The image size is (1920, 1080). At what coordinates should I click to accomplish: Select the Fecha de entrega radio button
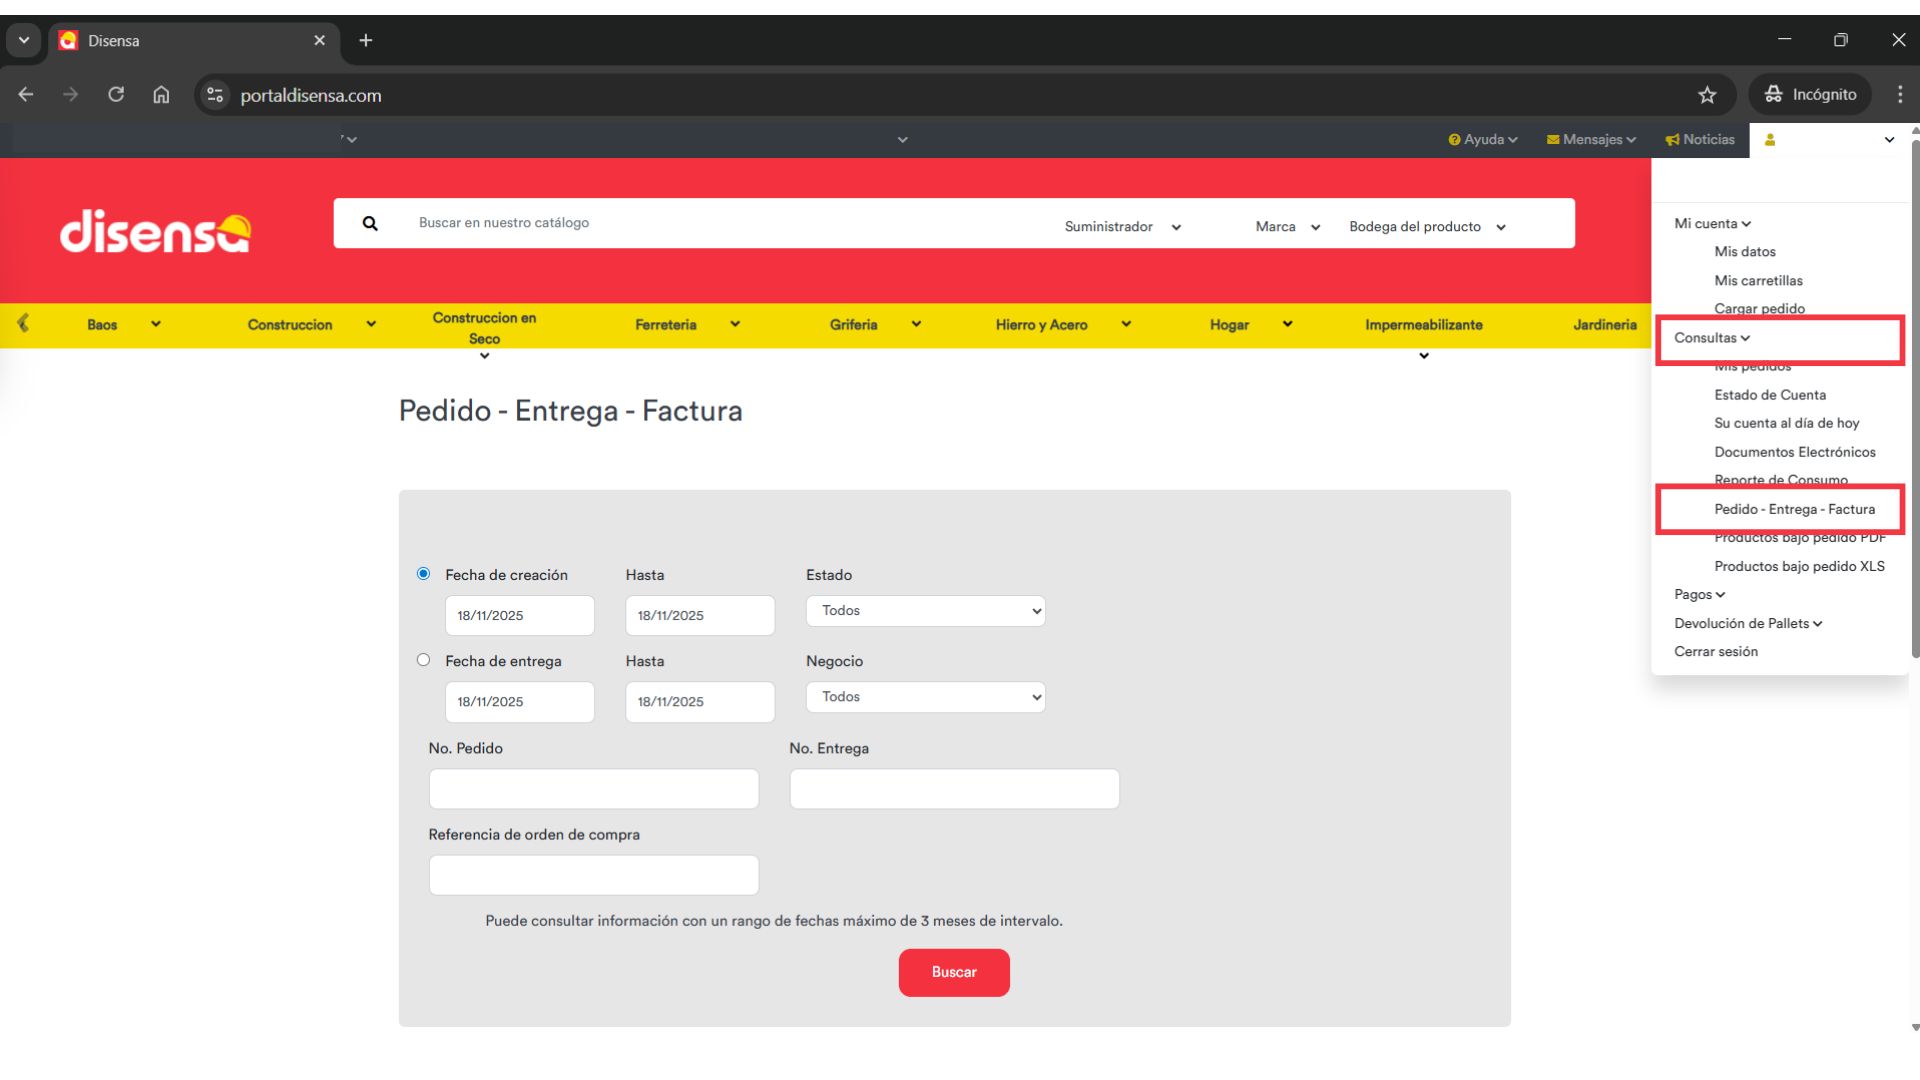(424, 660)
